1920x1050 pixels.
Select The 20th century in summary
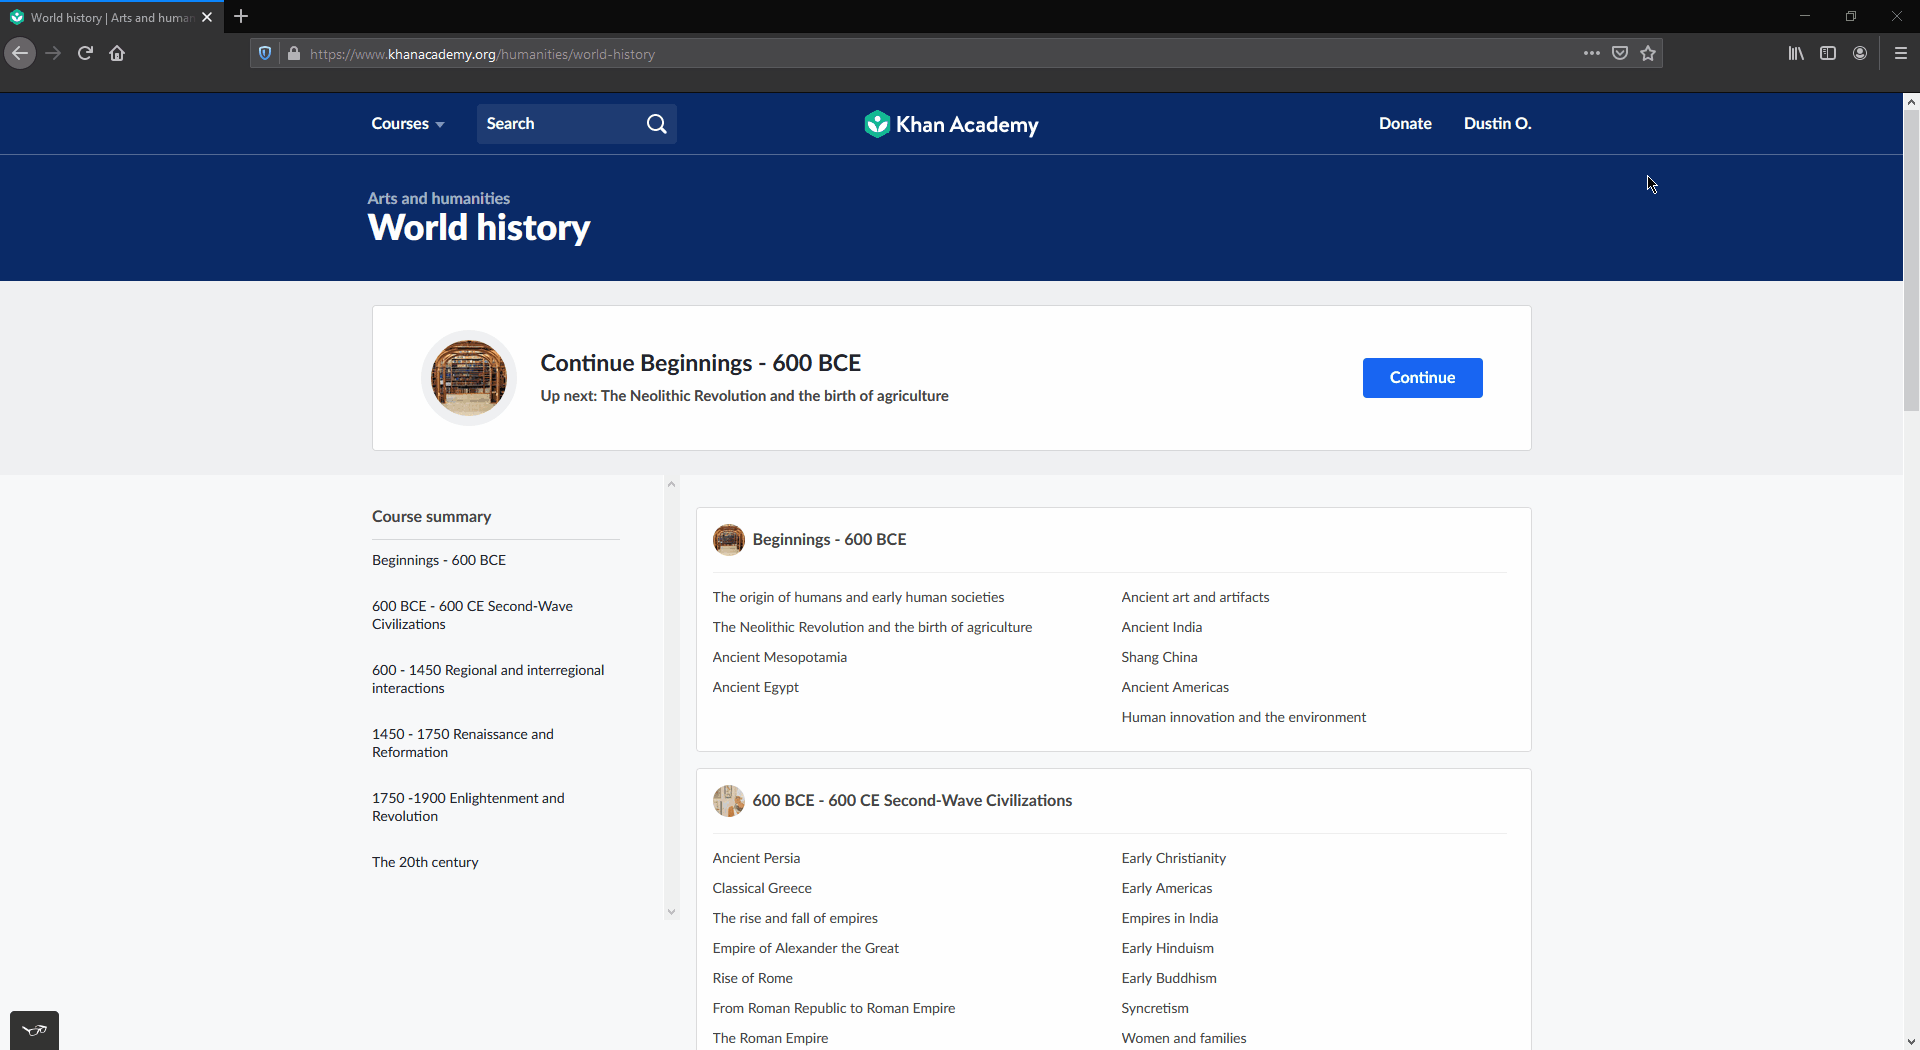(425, 862)
